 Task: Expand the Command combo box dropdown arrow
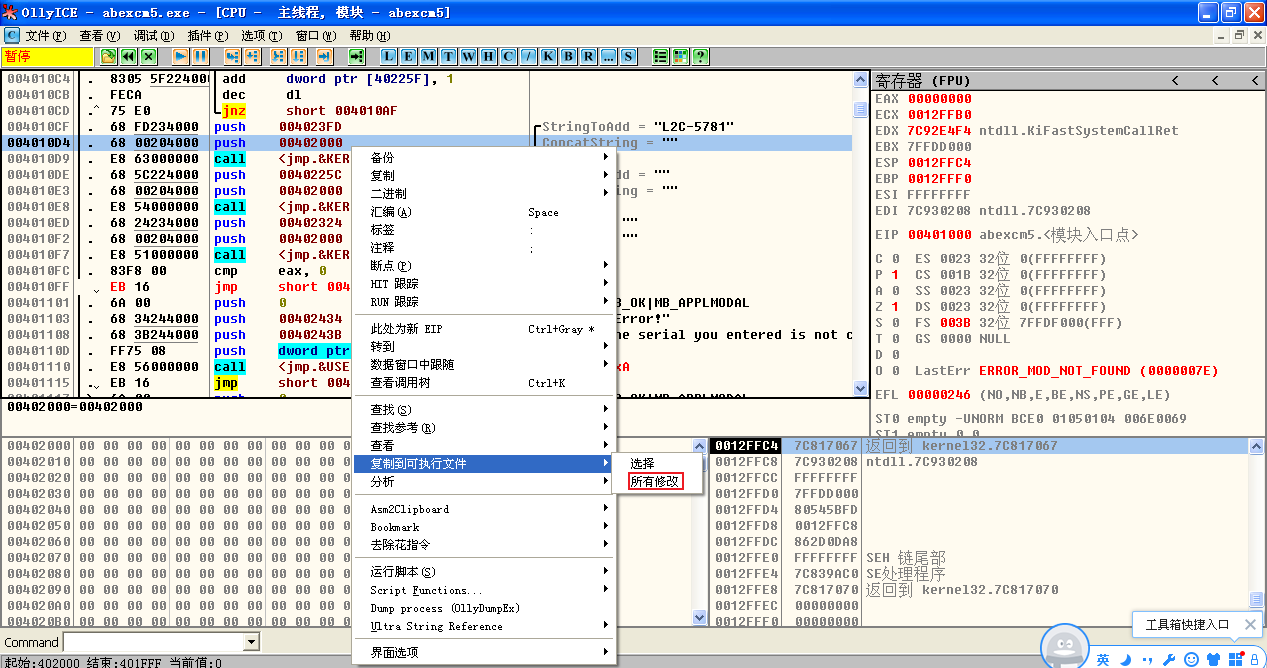click(x=251, y=642)
